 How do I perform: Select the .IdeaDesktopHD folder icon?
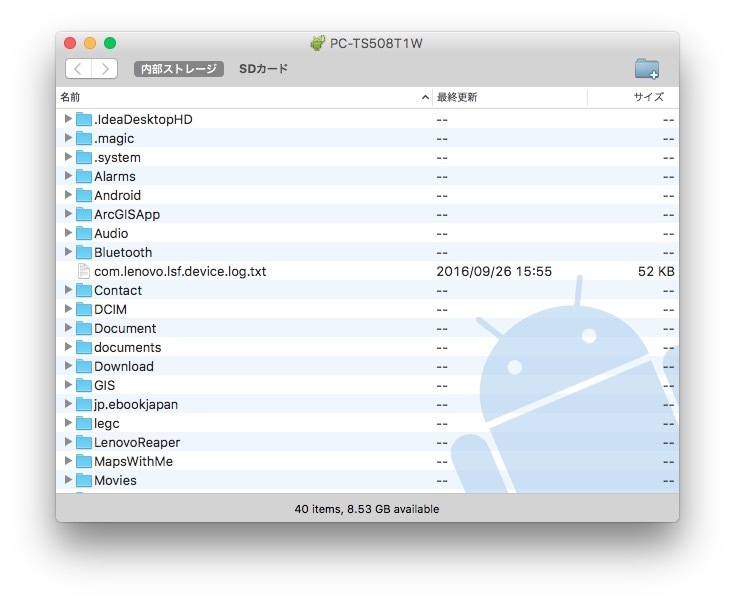pos(84,119)
